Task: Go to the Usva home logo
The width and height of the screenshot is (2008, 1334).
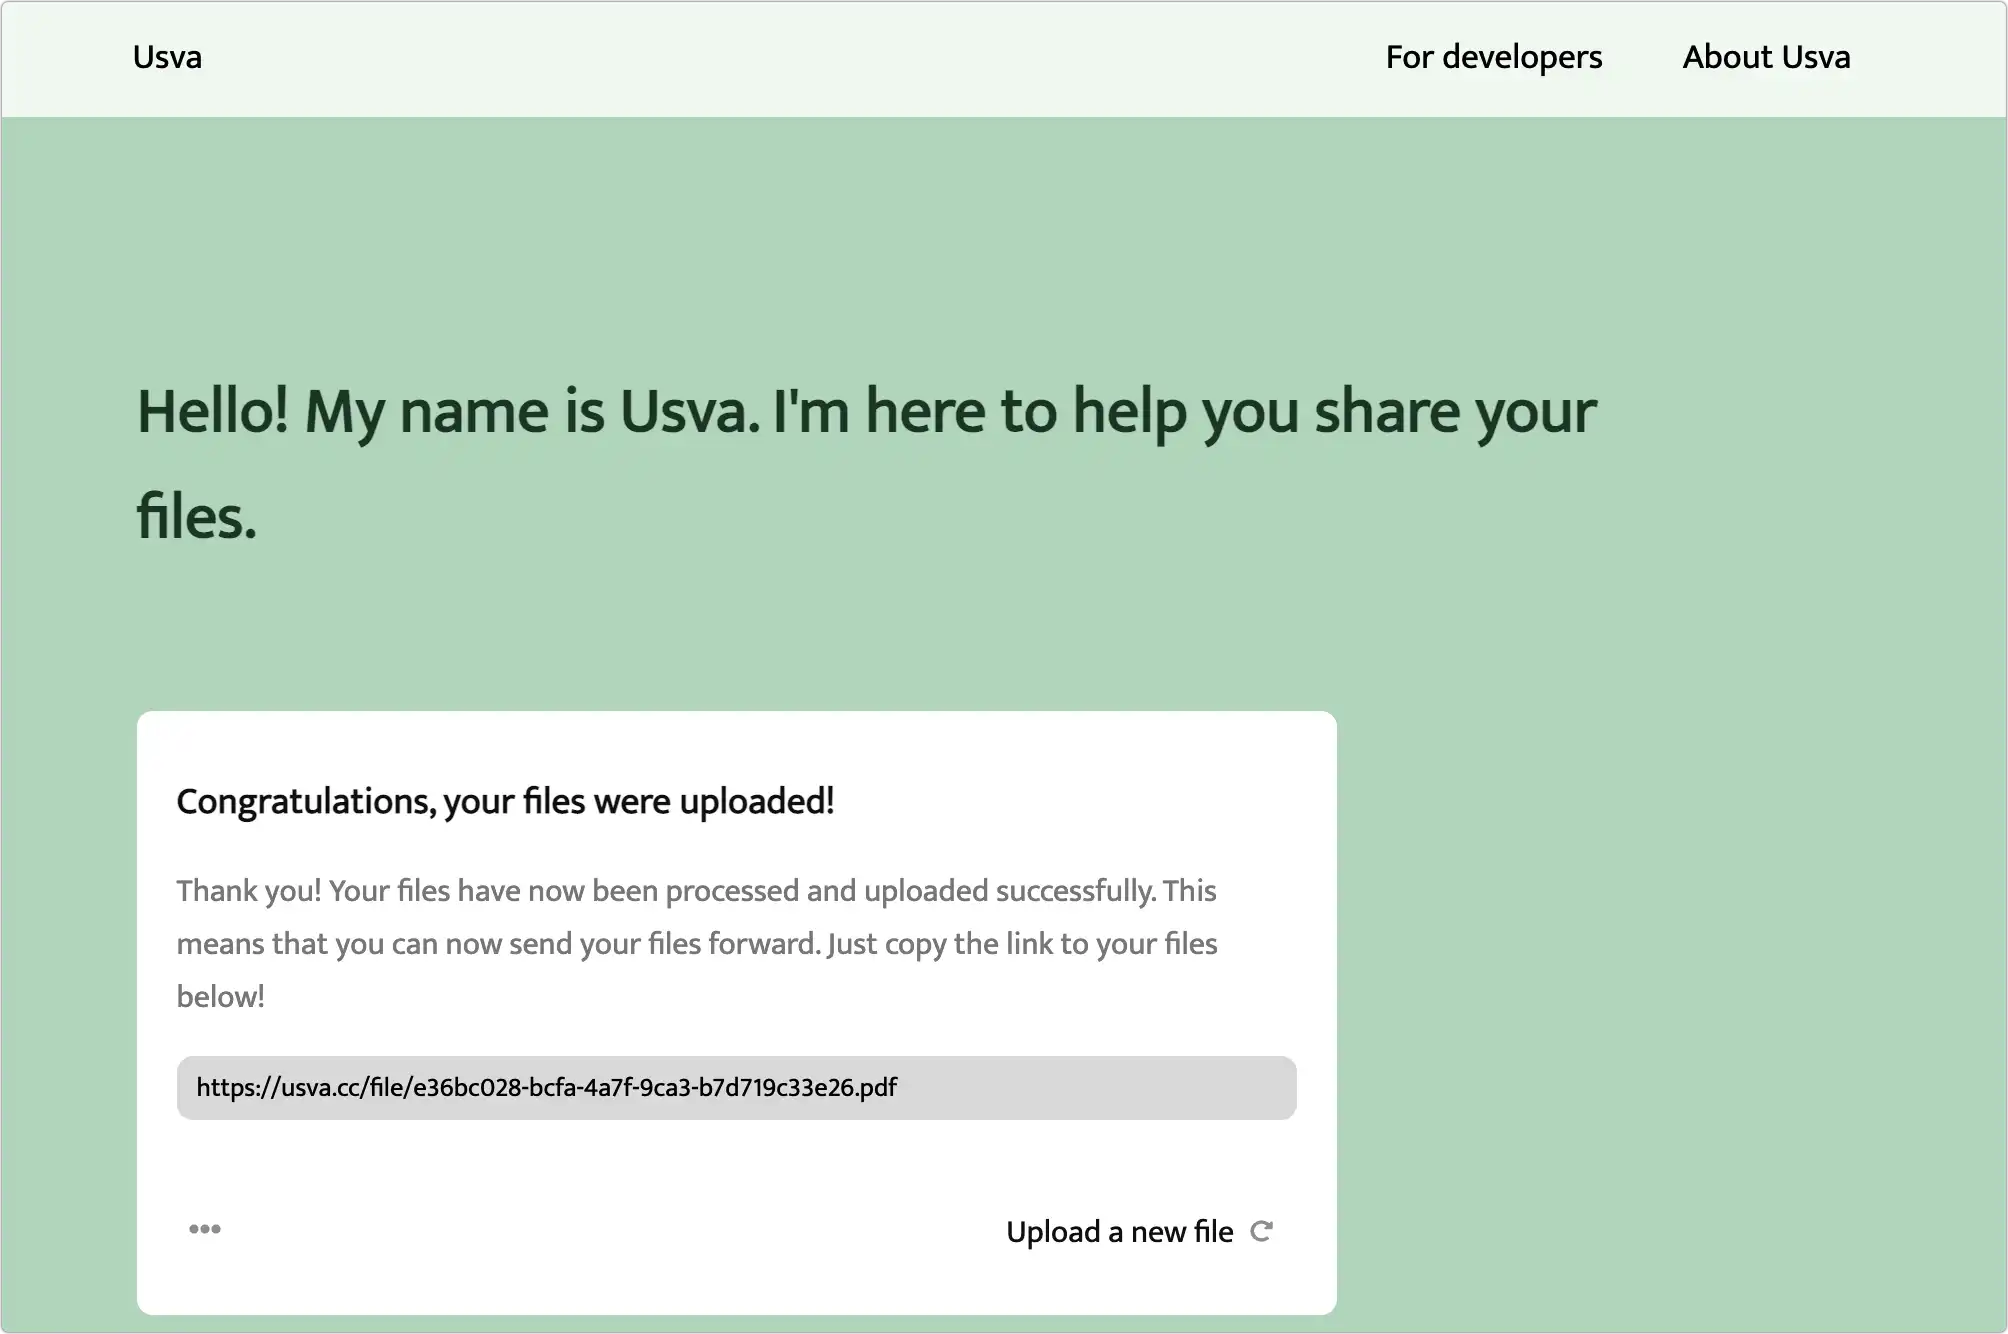Action: click(x=167, y=57)
